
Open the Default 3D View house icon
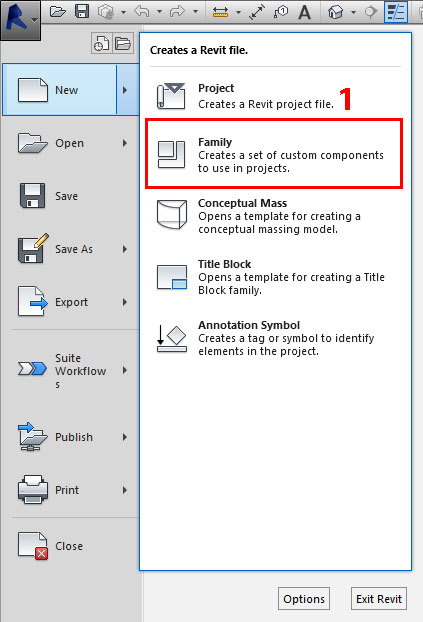click(x=335, y=12)
